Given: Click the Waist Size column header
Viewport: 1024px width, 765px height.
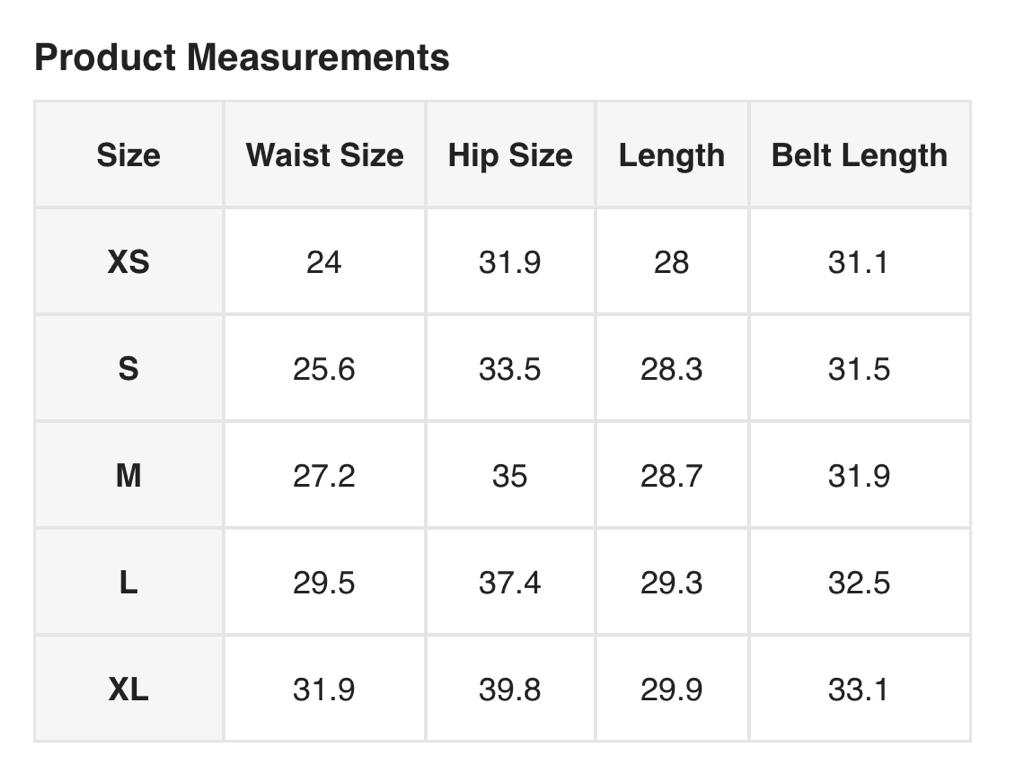Looking at the screenshot, I should pyautogui.click(x=324, y=155).
